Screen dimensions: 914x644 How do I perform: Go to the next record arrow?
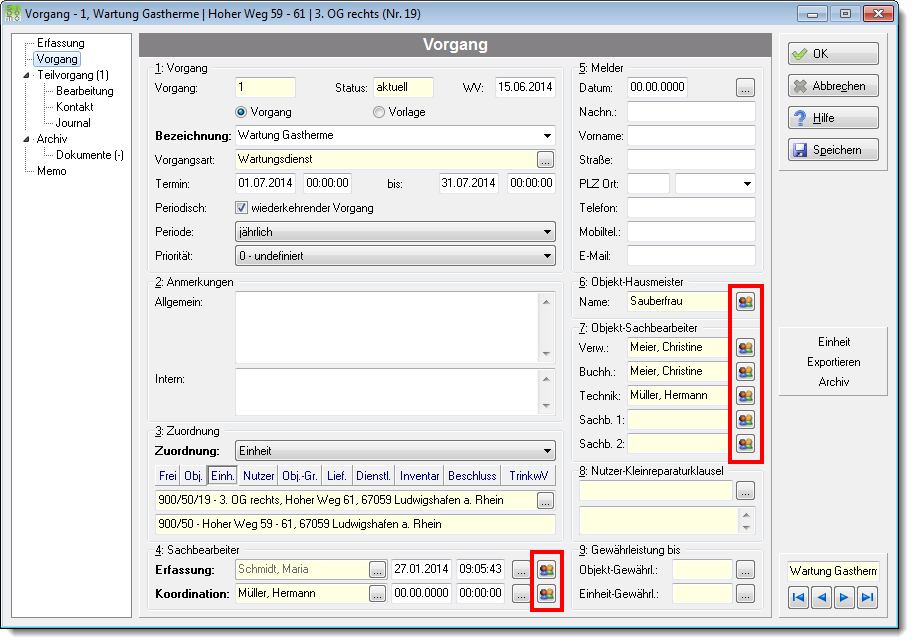[x=844, y=597]
